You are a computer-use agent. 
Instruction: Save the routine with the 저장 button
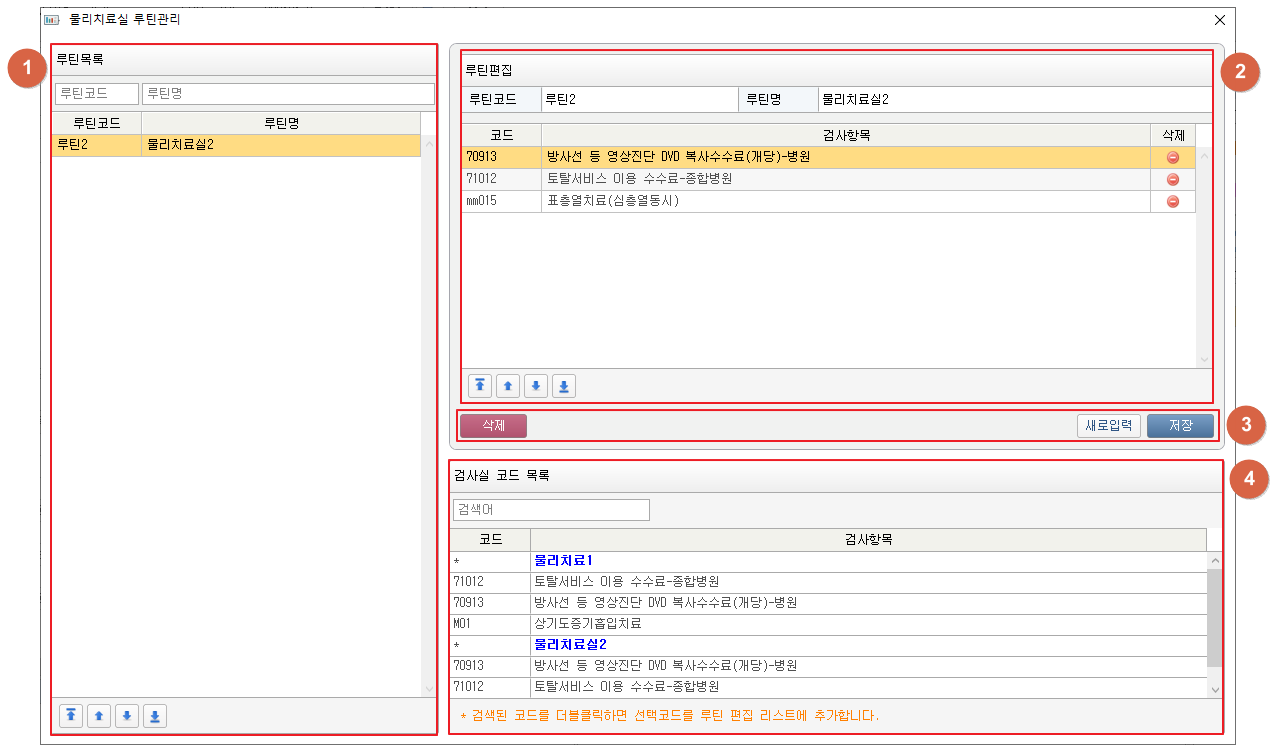[x=1180, y=426]
